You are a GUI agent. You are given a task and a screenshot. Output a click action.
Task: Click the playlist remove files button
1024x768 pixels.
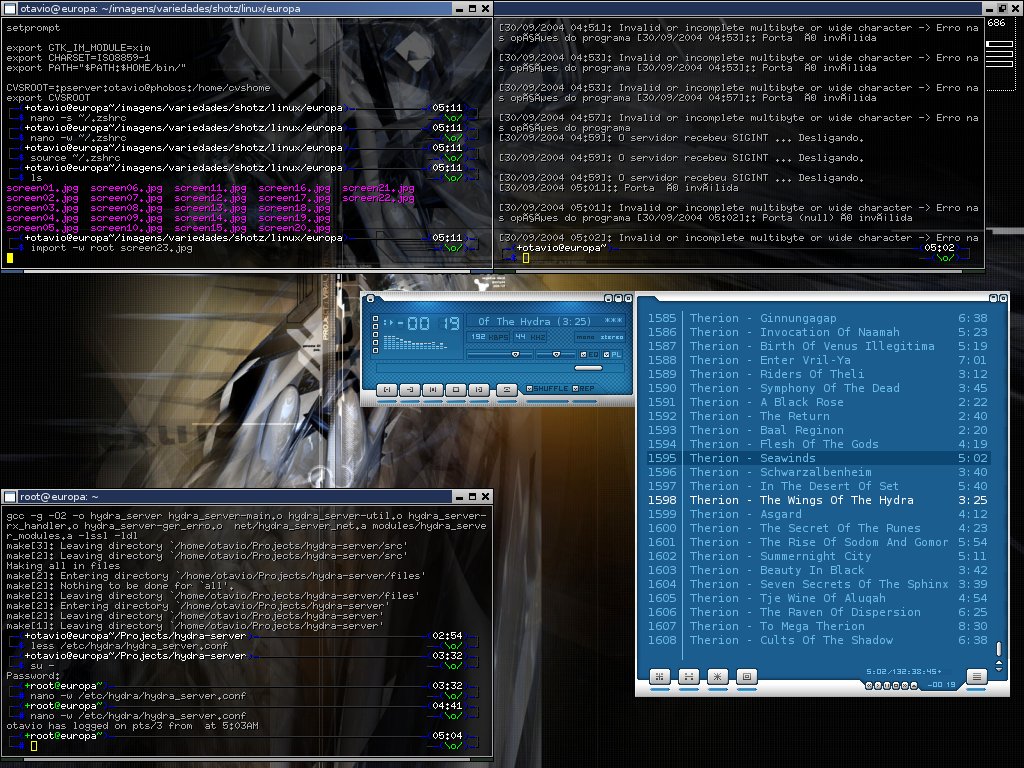point(688,676)
